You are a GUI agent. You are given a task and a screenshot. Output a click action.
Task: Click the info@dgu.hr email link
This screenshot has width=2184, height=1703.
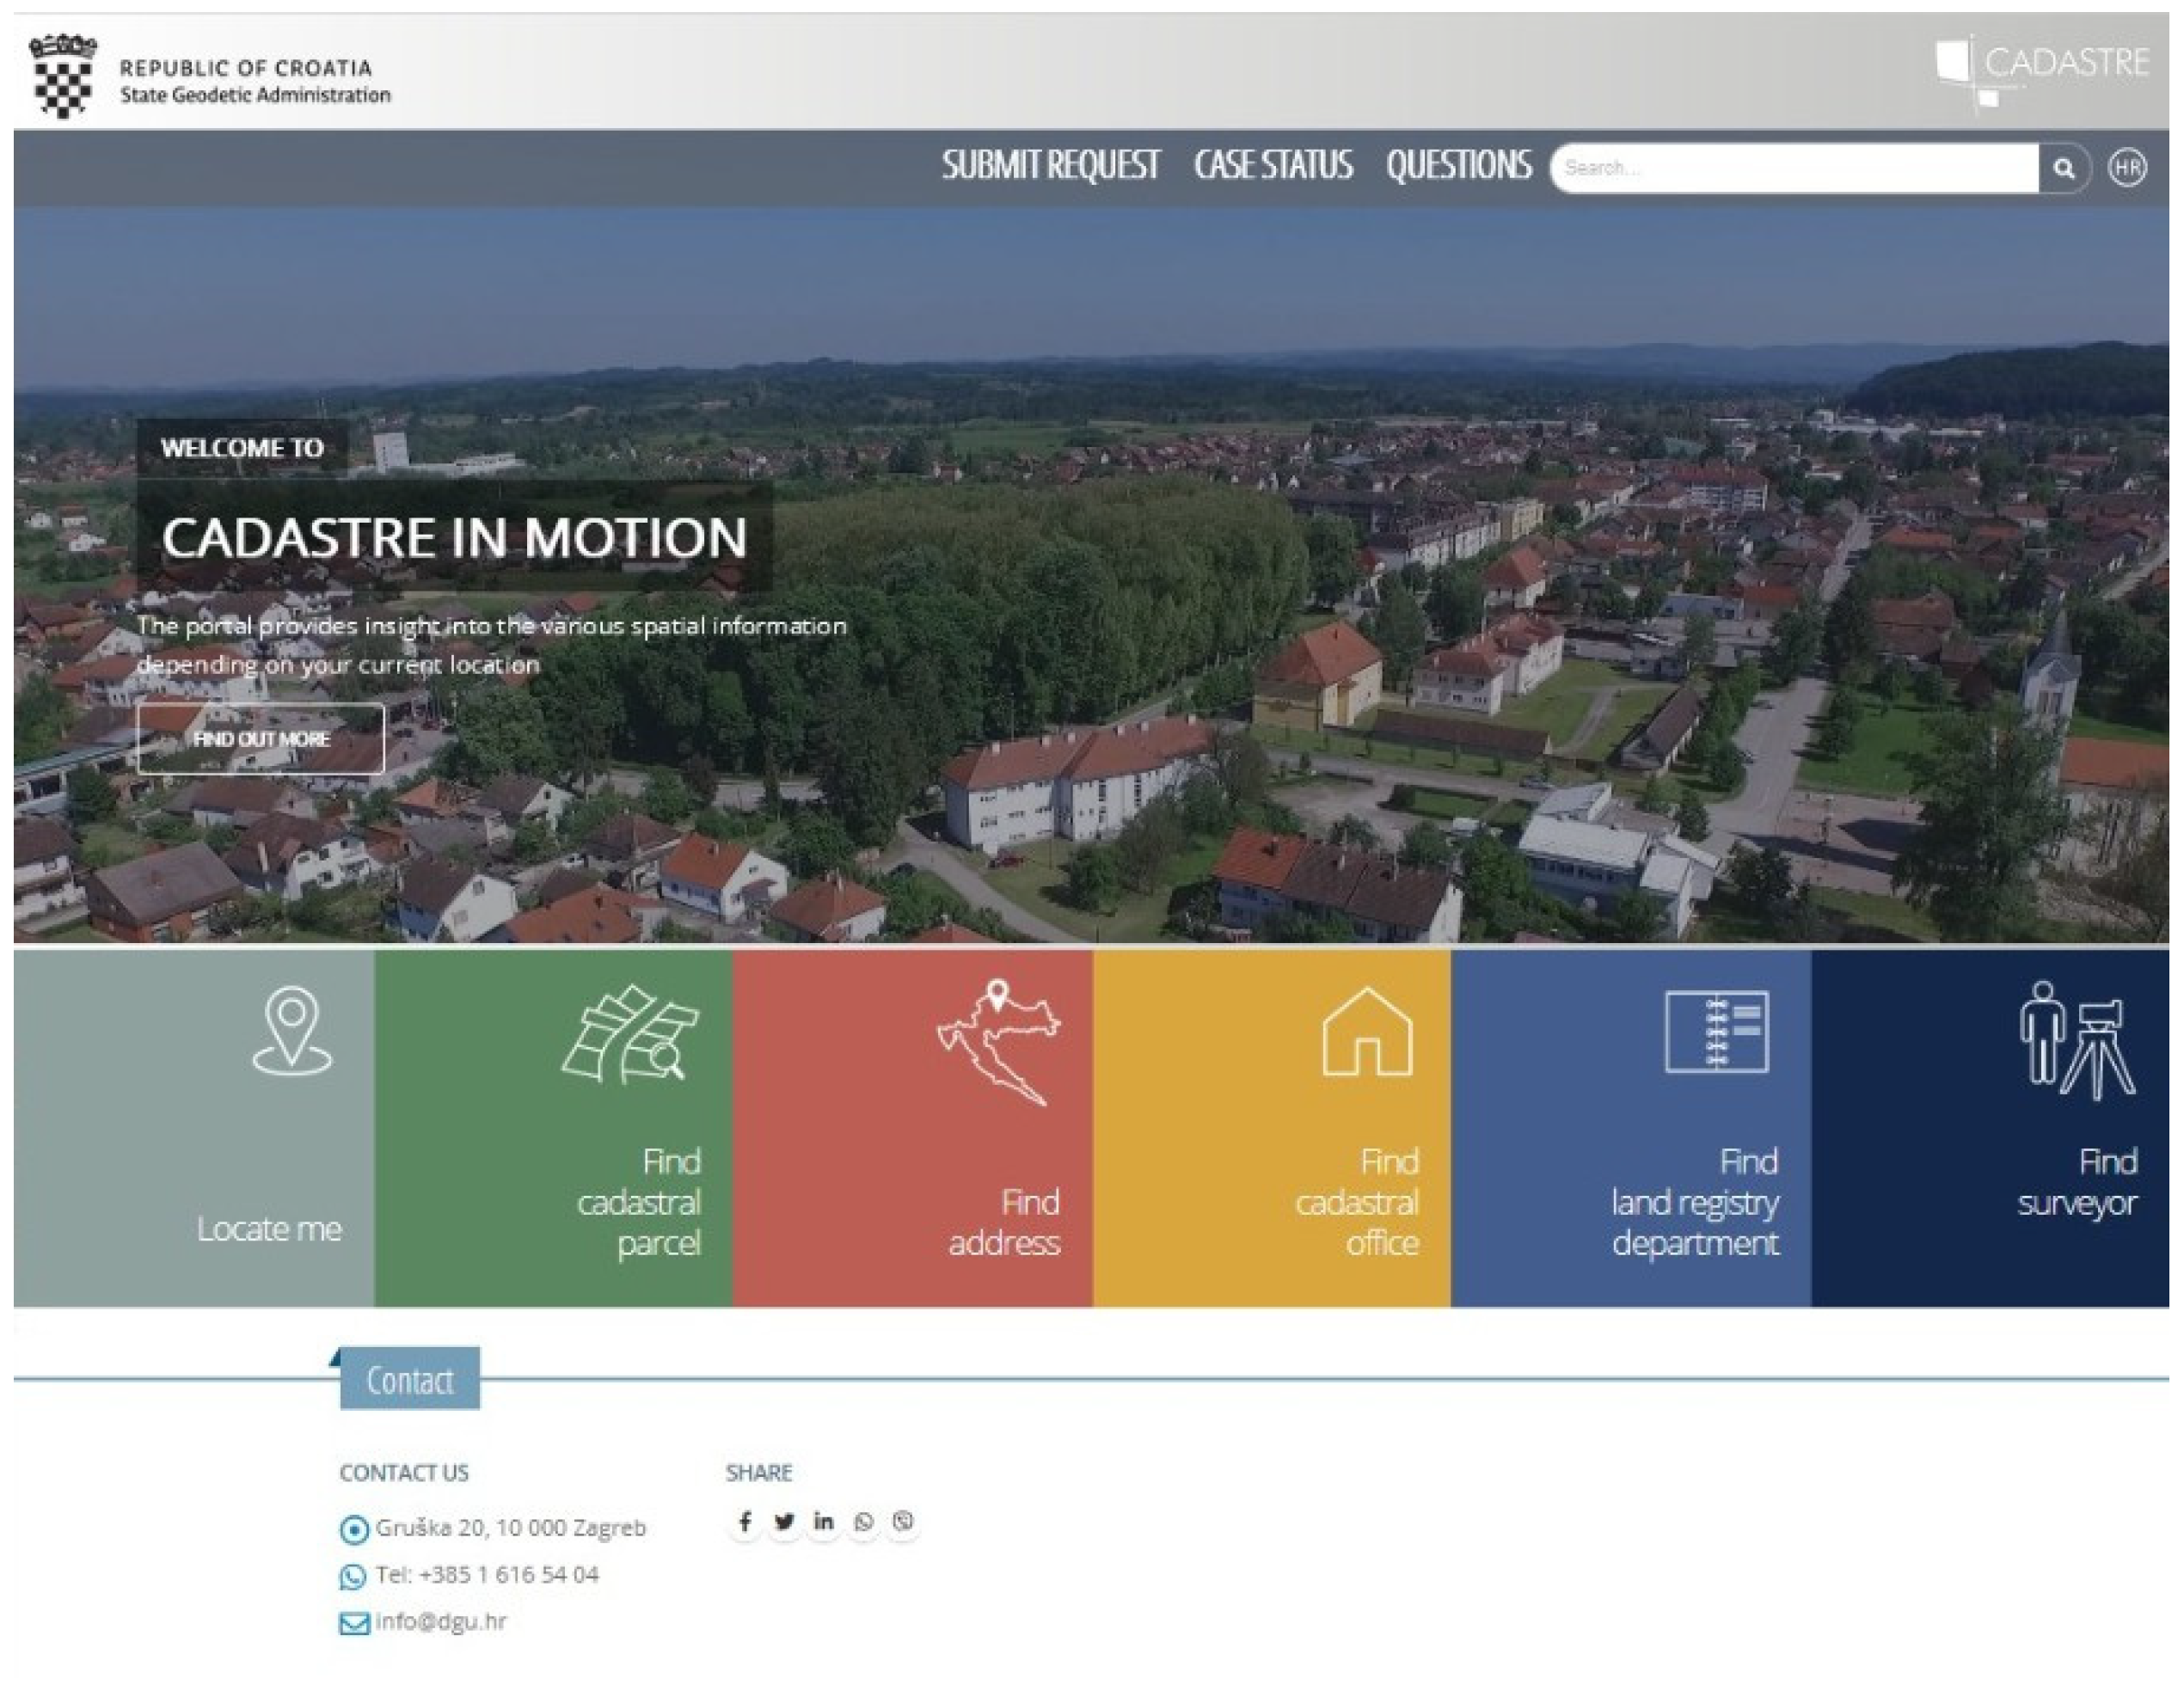(x=440, y=1622)
